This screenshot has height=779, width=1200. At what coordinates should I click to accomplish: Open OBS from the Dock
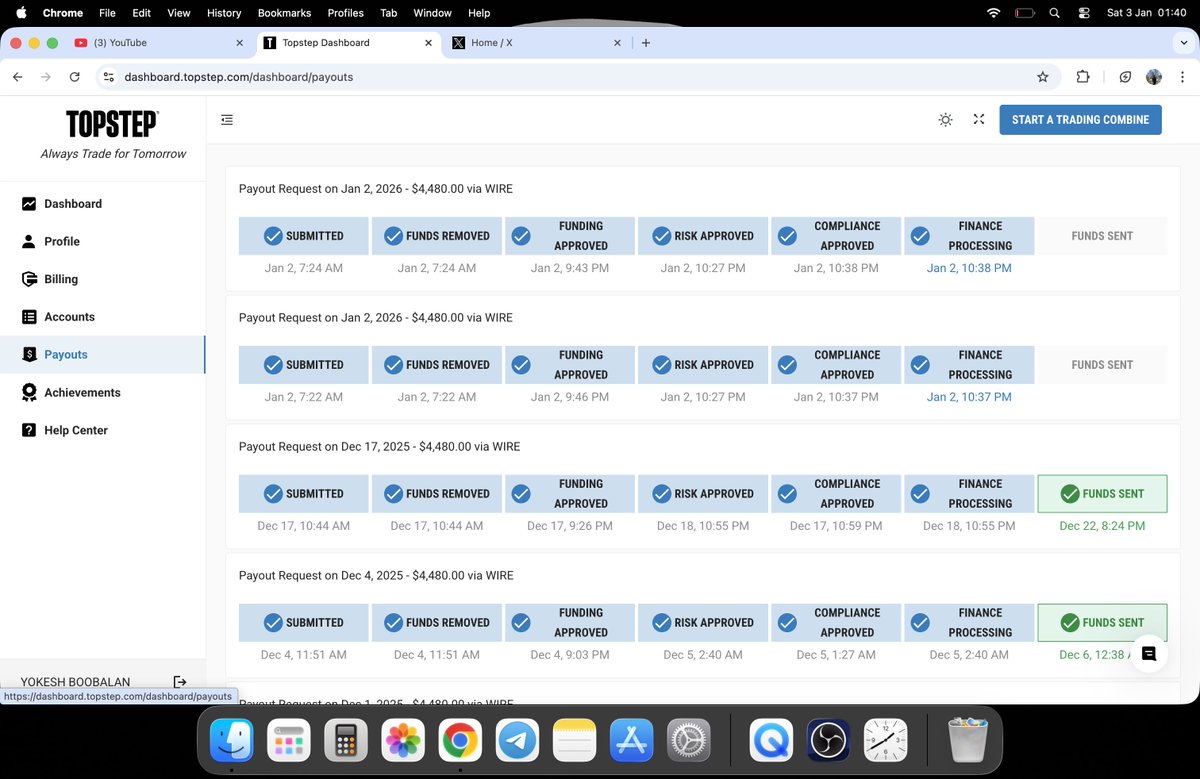pyautogui.click(x=828, y=741)
